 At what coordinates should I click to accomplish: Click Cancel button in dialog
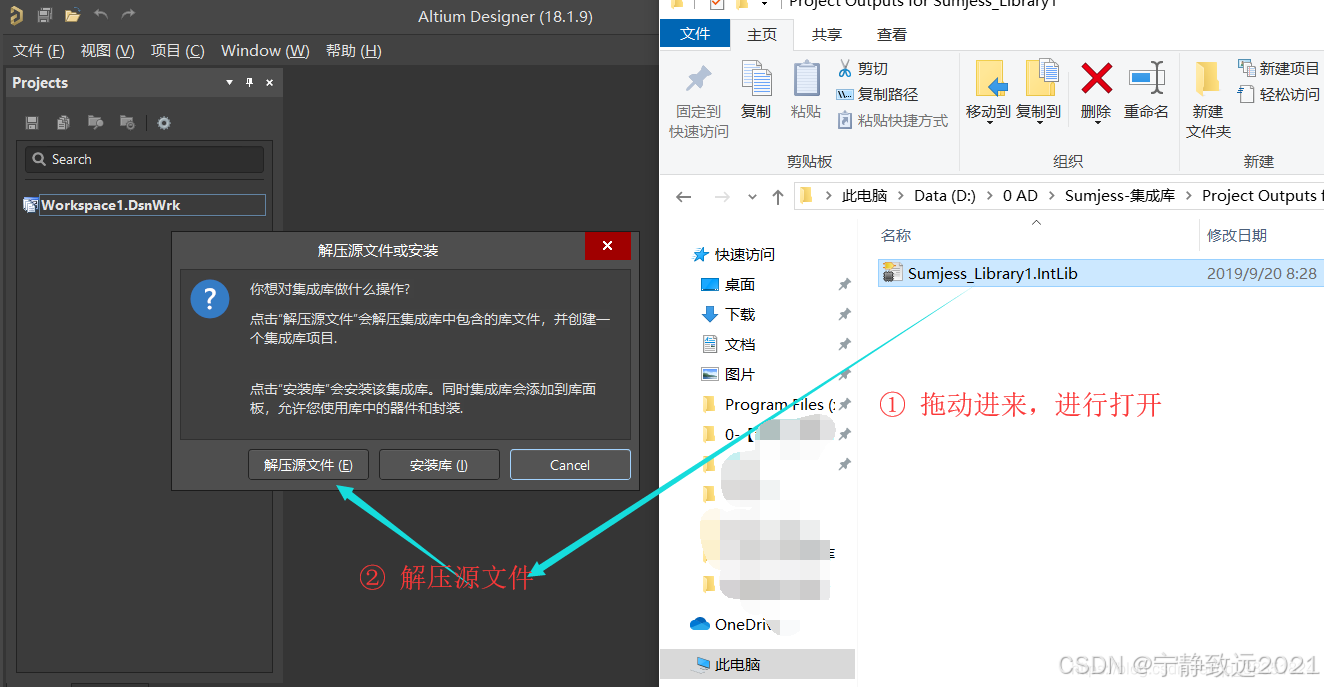[570, 465]
